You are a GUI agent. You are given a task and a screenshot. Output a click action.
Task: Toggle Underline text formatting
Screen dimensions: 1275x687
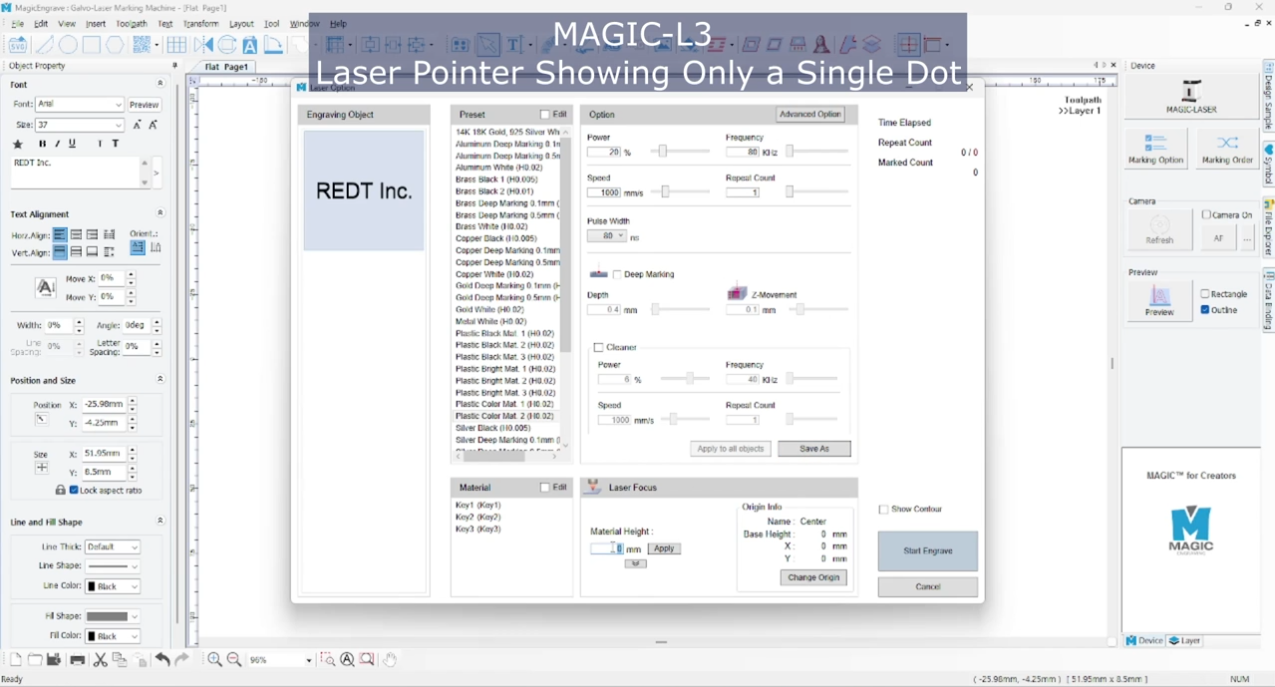coord(72,144)
